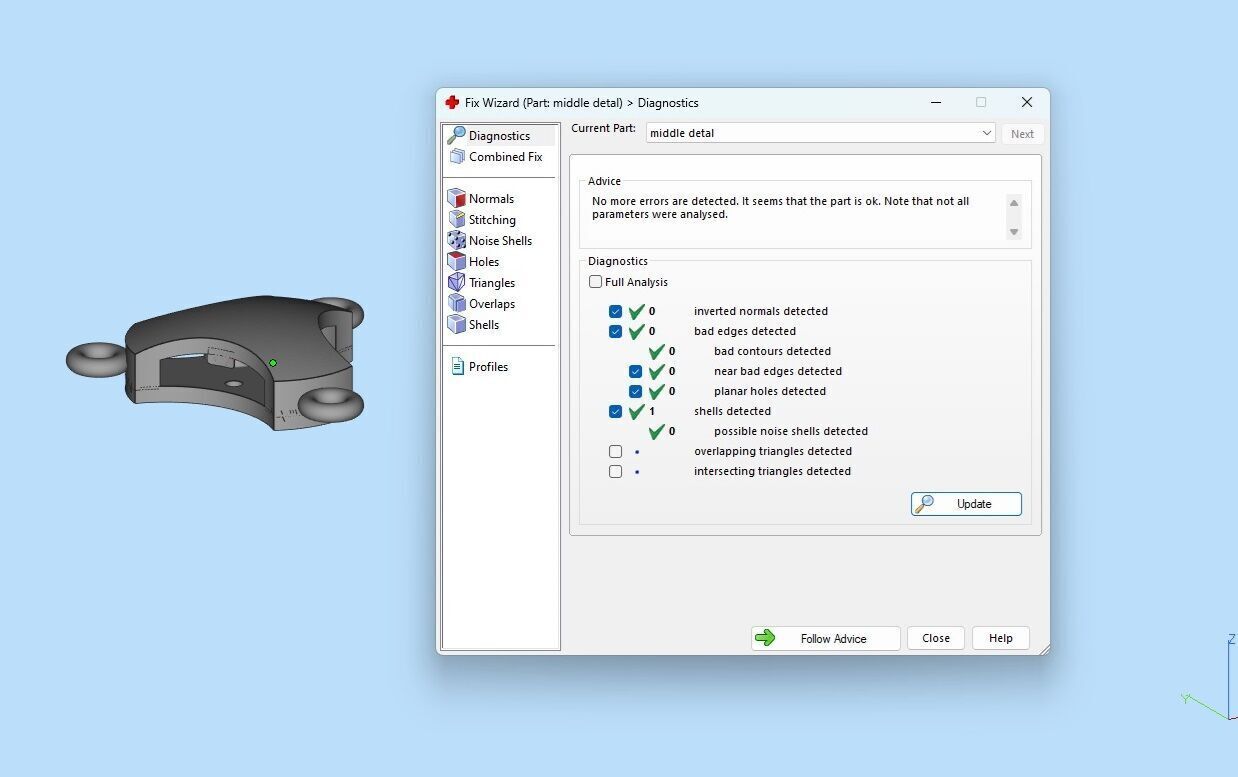Viewport: 1238px width, 777px height.
Task: Click the Holes cube icon
Action: 456,261
